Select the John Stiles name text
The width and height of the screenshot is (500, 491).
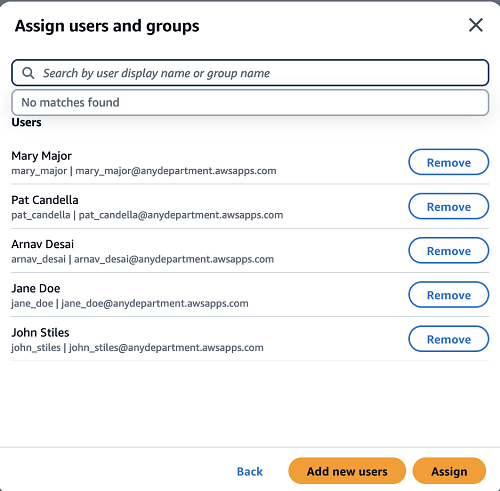click(40, 333)
